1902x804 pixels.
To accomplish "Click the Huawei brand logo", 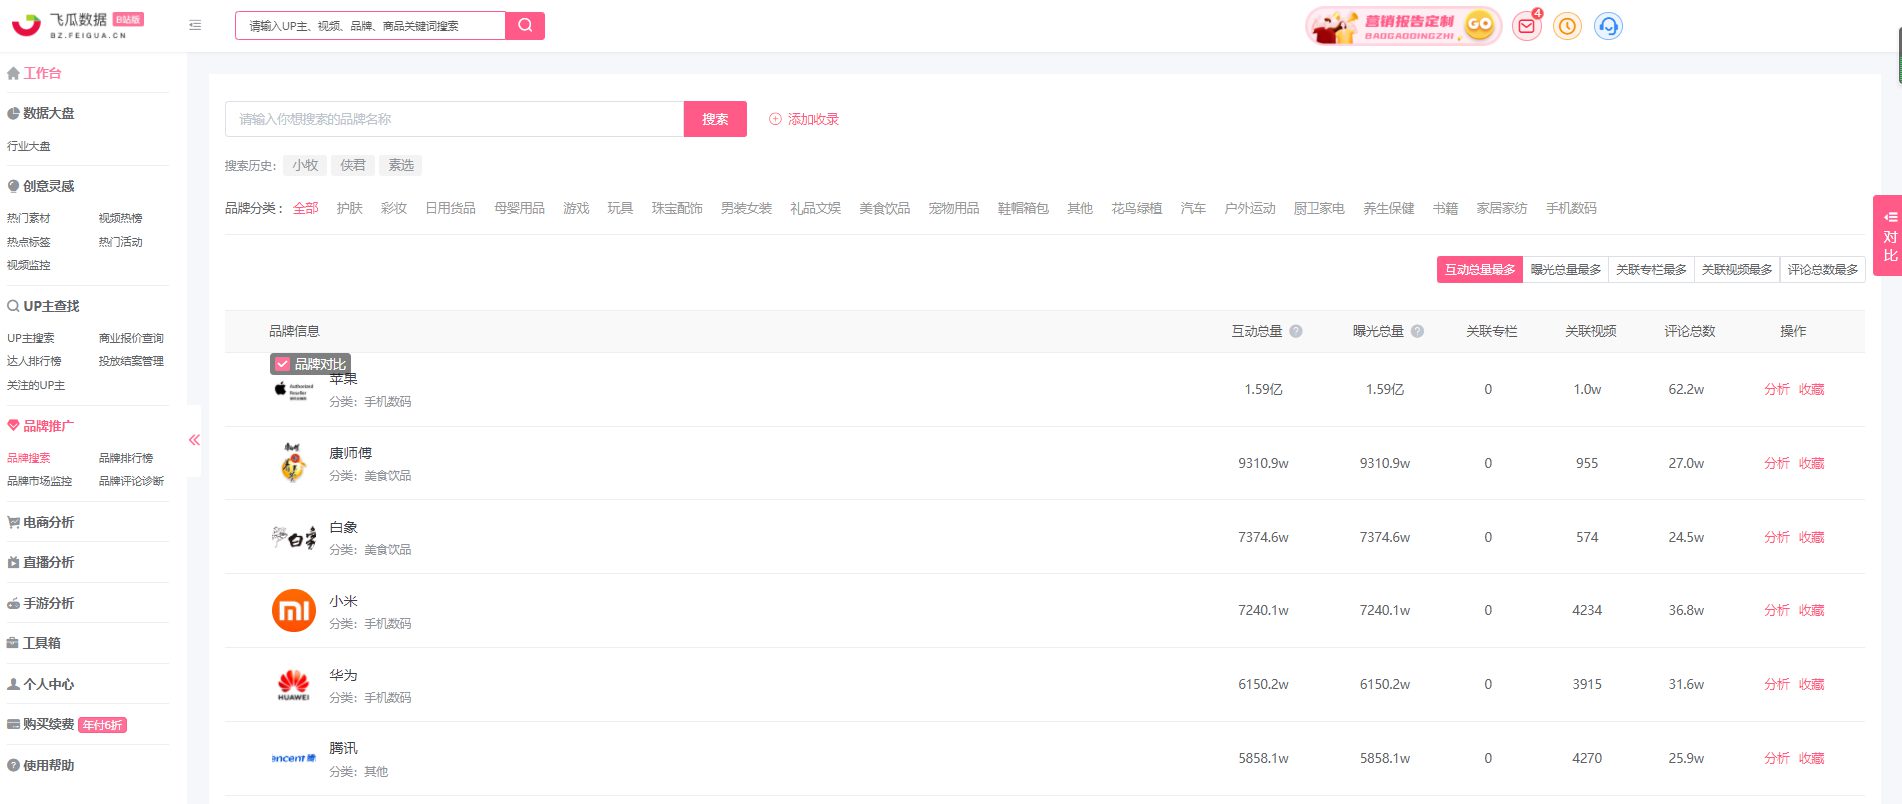I will click(293, 685).
